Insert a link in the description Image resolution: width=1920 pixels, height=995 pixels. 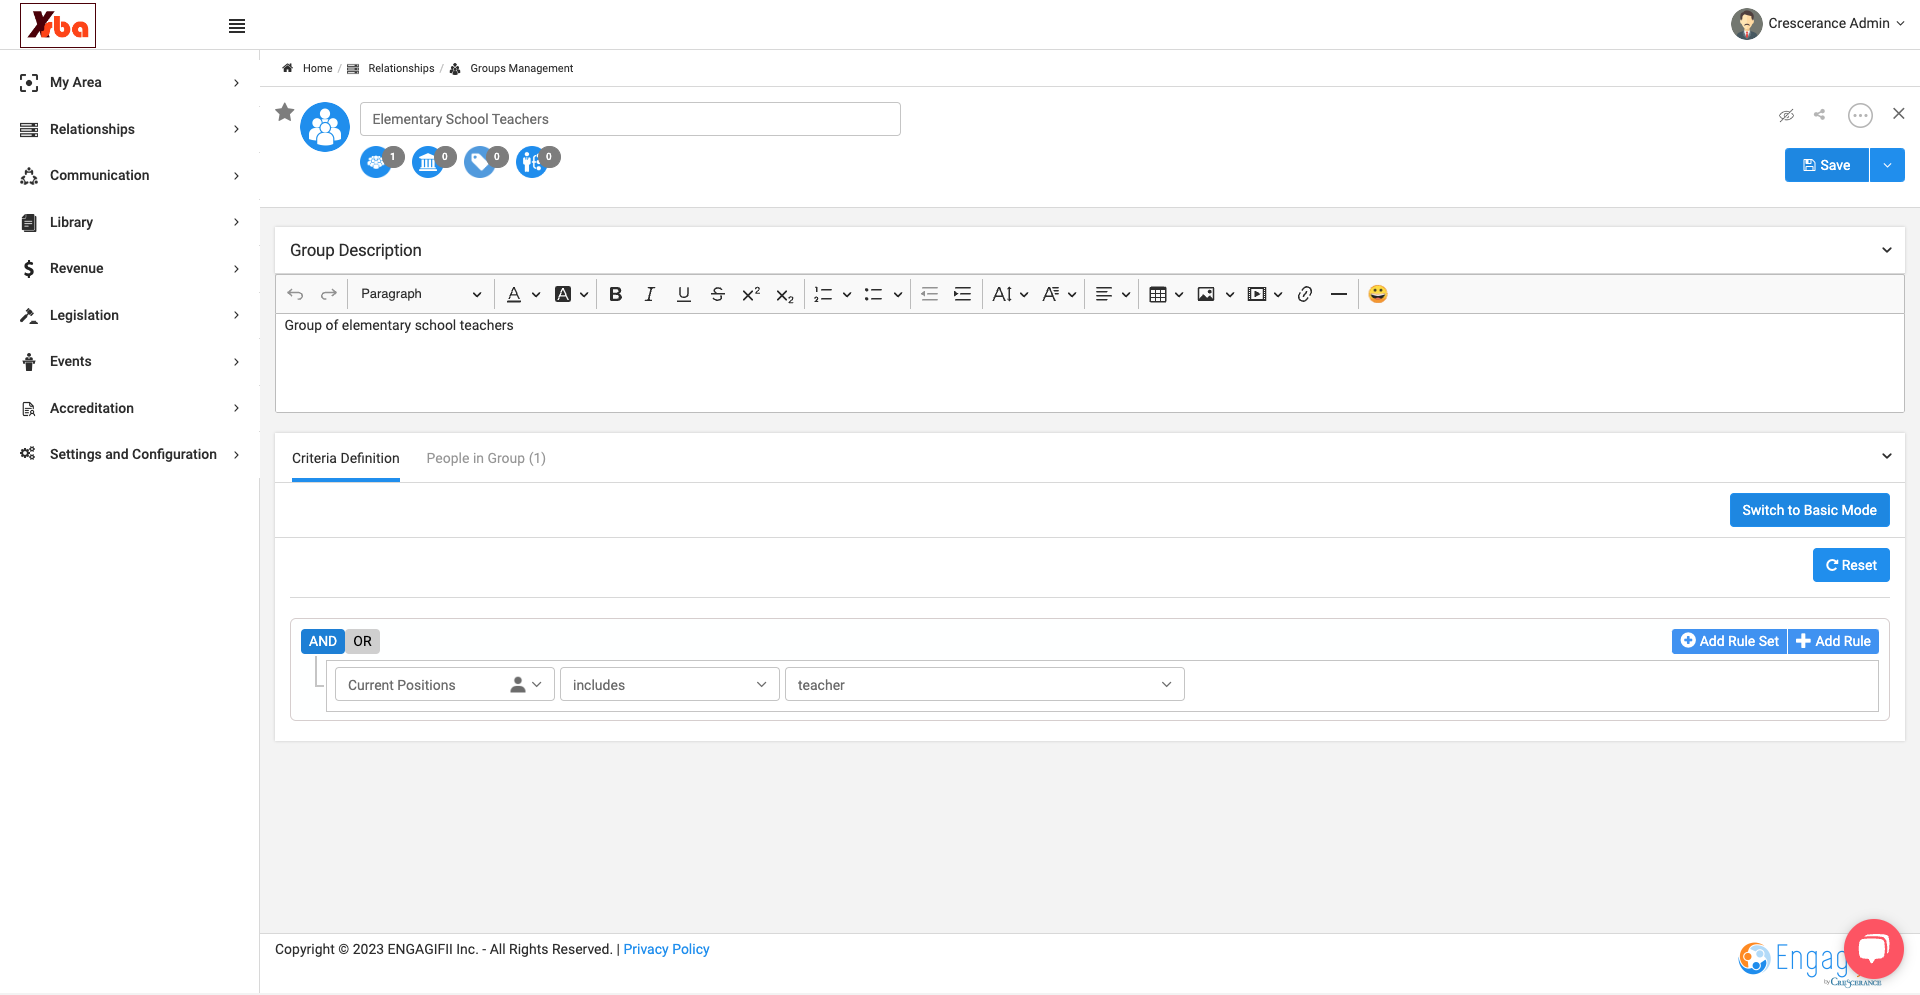pyautogui.click(x=1305, y=294)
